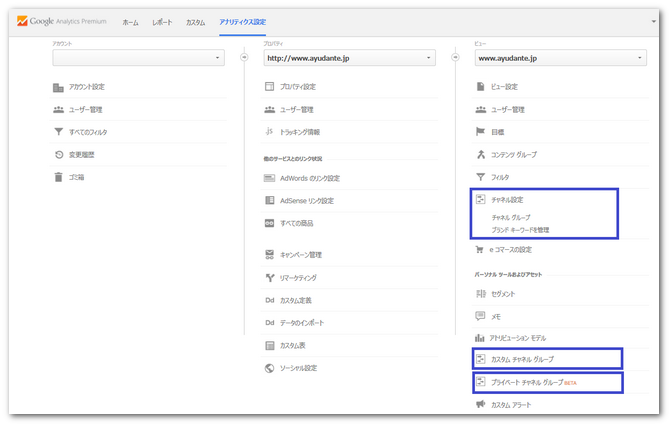This screenshot has width=669, height=424.
Task: Open カスタム チャネル グループ
Action: tap(522, 360)
